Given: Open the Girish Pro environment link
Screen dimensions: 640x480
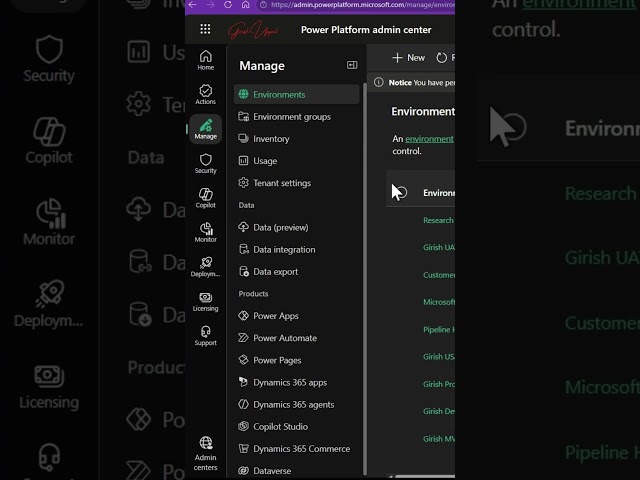Looking at the screenshot, I should tap(439, 384).
